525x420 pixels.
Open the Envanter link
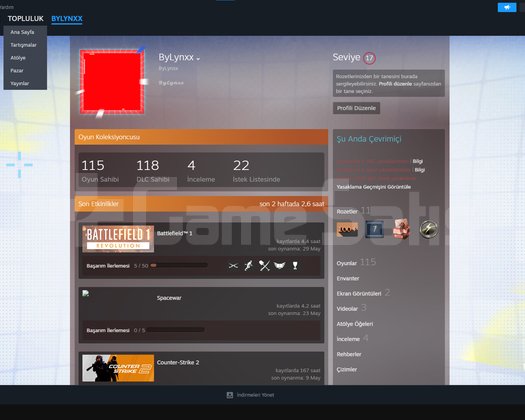click(348, 279)
